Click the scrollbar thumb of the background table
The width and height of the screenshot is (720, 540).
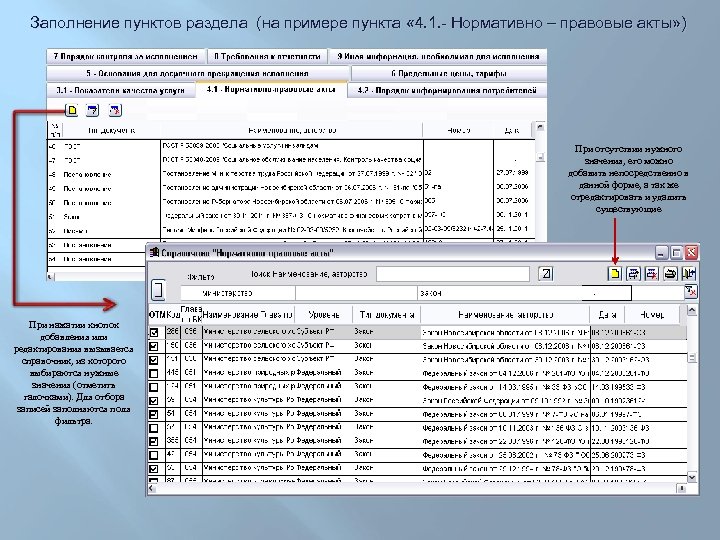coord(540,157)
